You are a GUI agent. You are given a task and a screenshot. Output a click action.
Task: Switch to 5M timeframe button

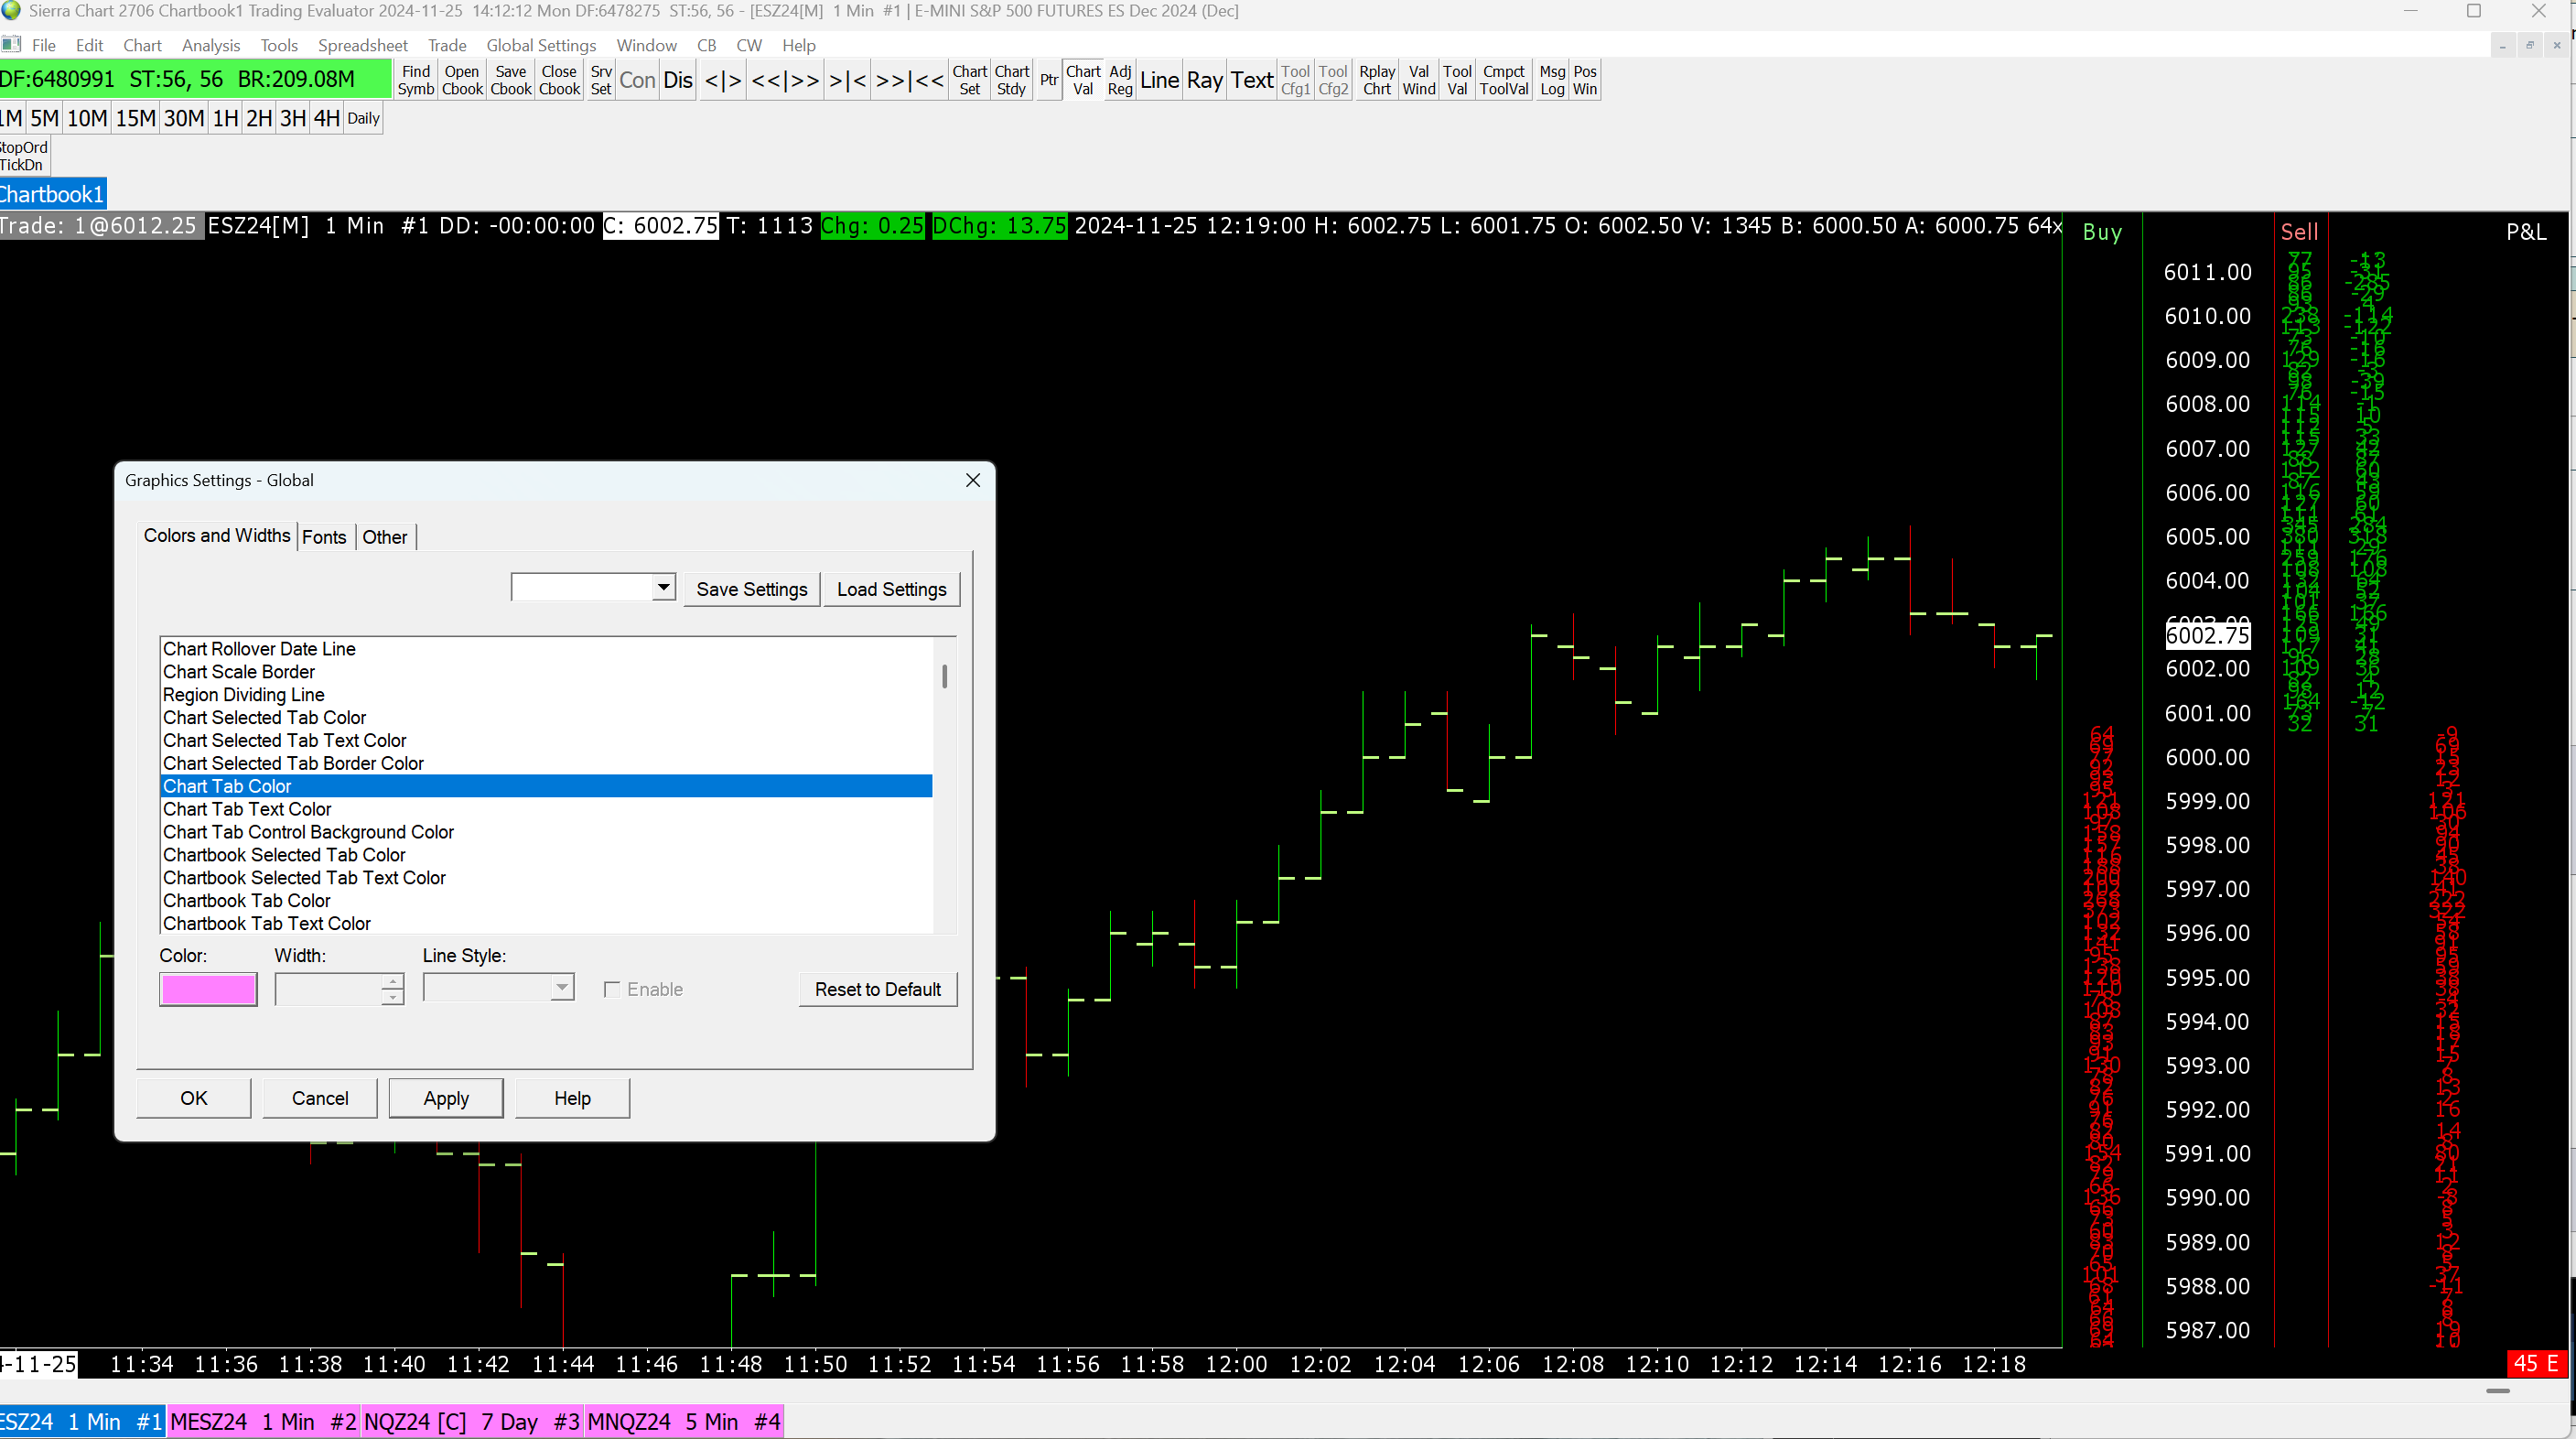44,118
